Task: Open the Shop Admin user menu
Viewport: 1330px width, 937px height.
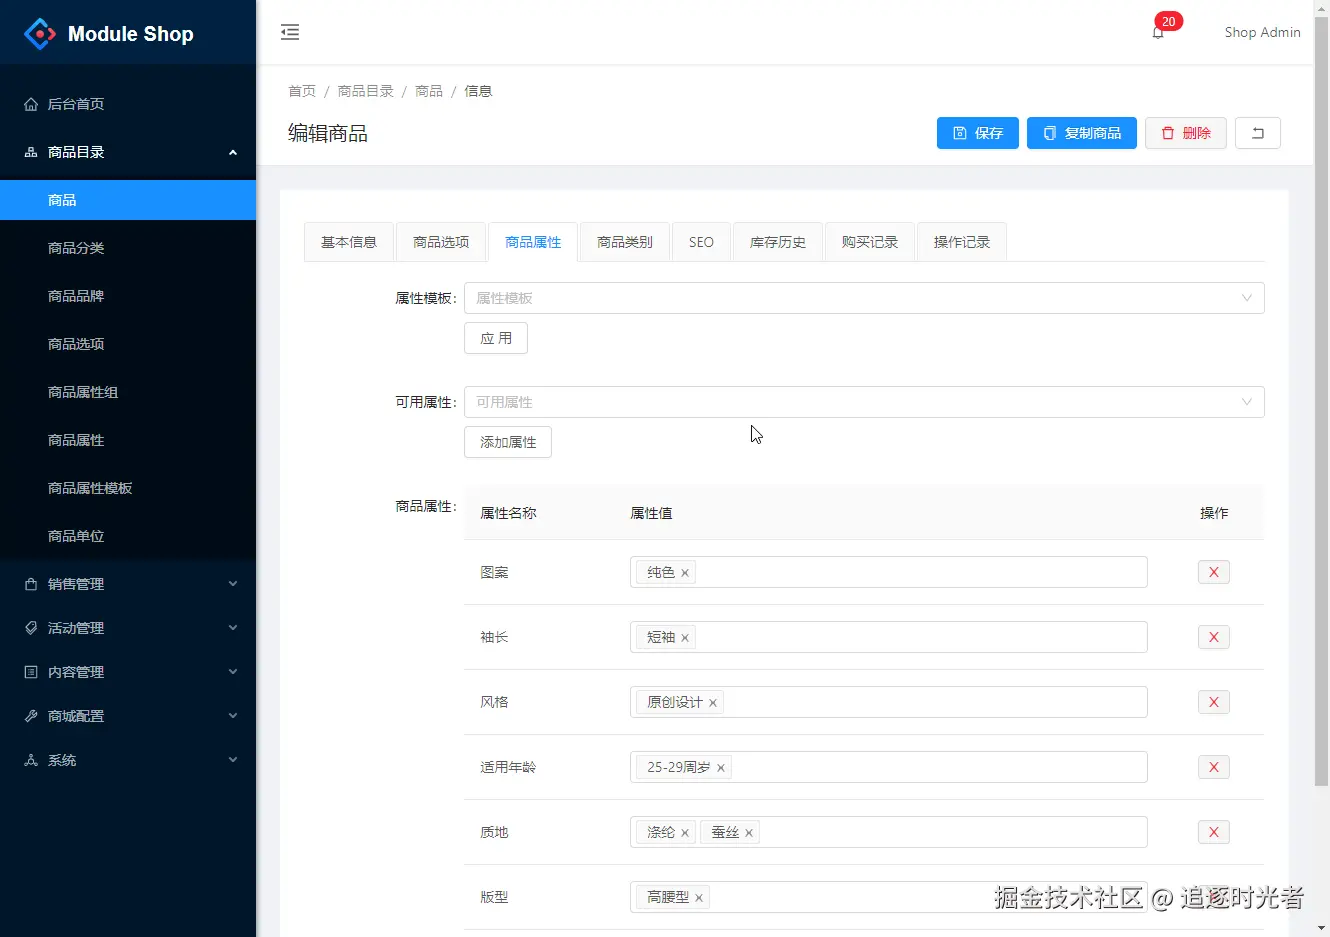Action: (x=1262, y=32)
